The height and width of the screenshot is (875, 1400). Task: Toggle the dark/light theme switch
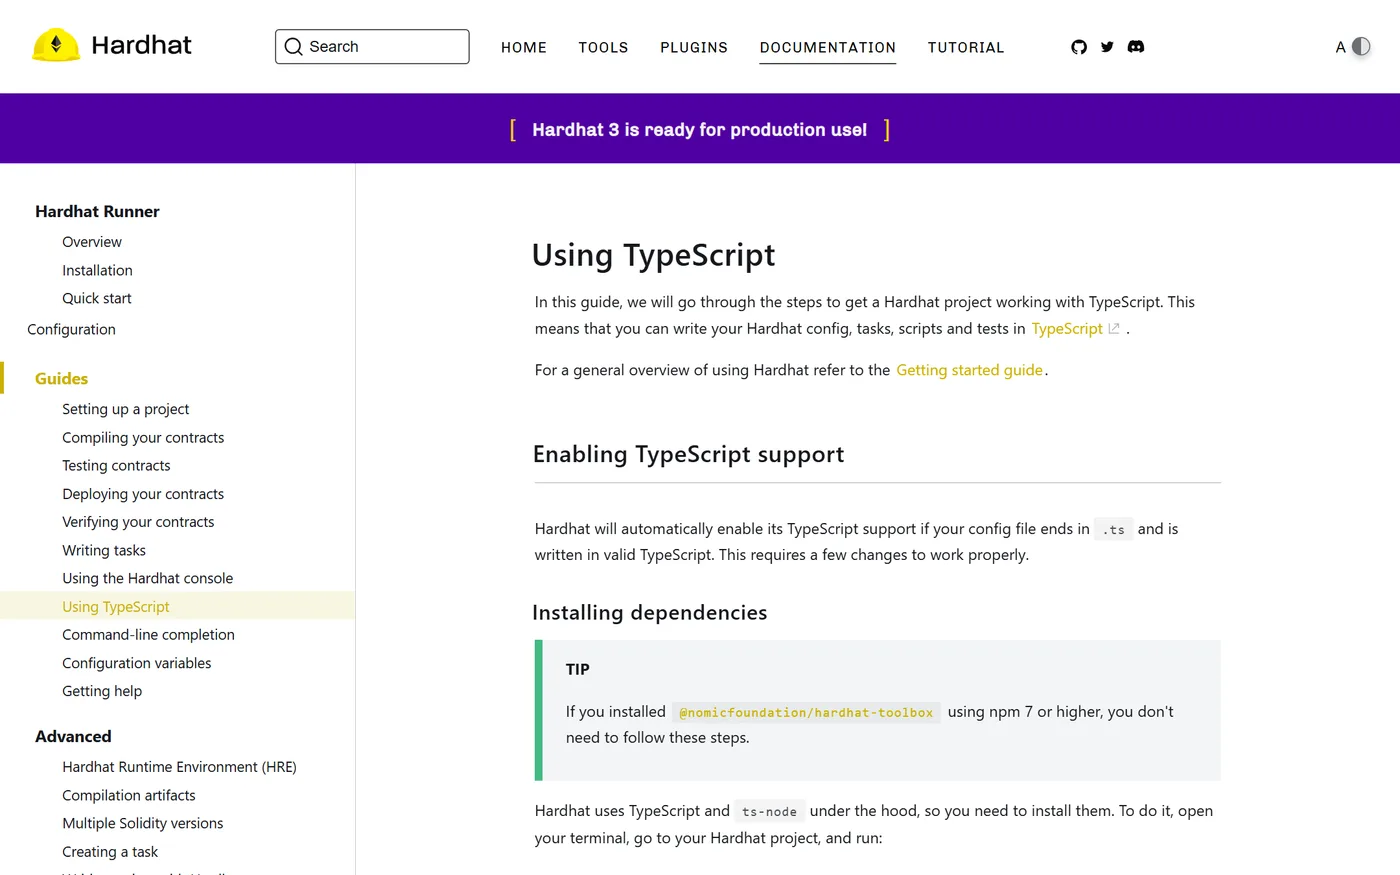pyautogui.click(x=1361, y=47)
